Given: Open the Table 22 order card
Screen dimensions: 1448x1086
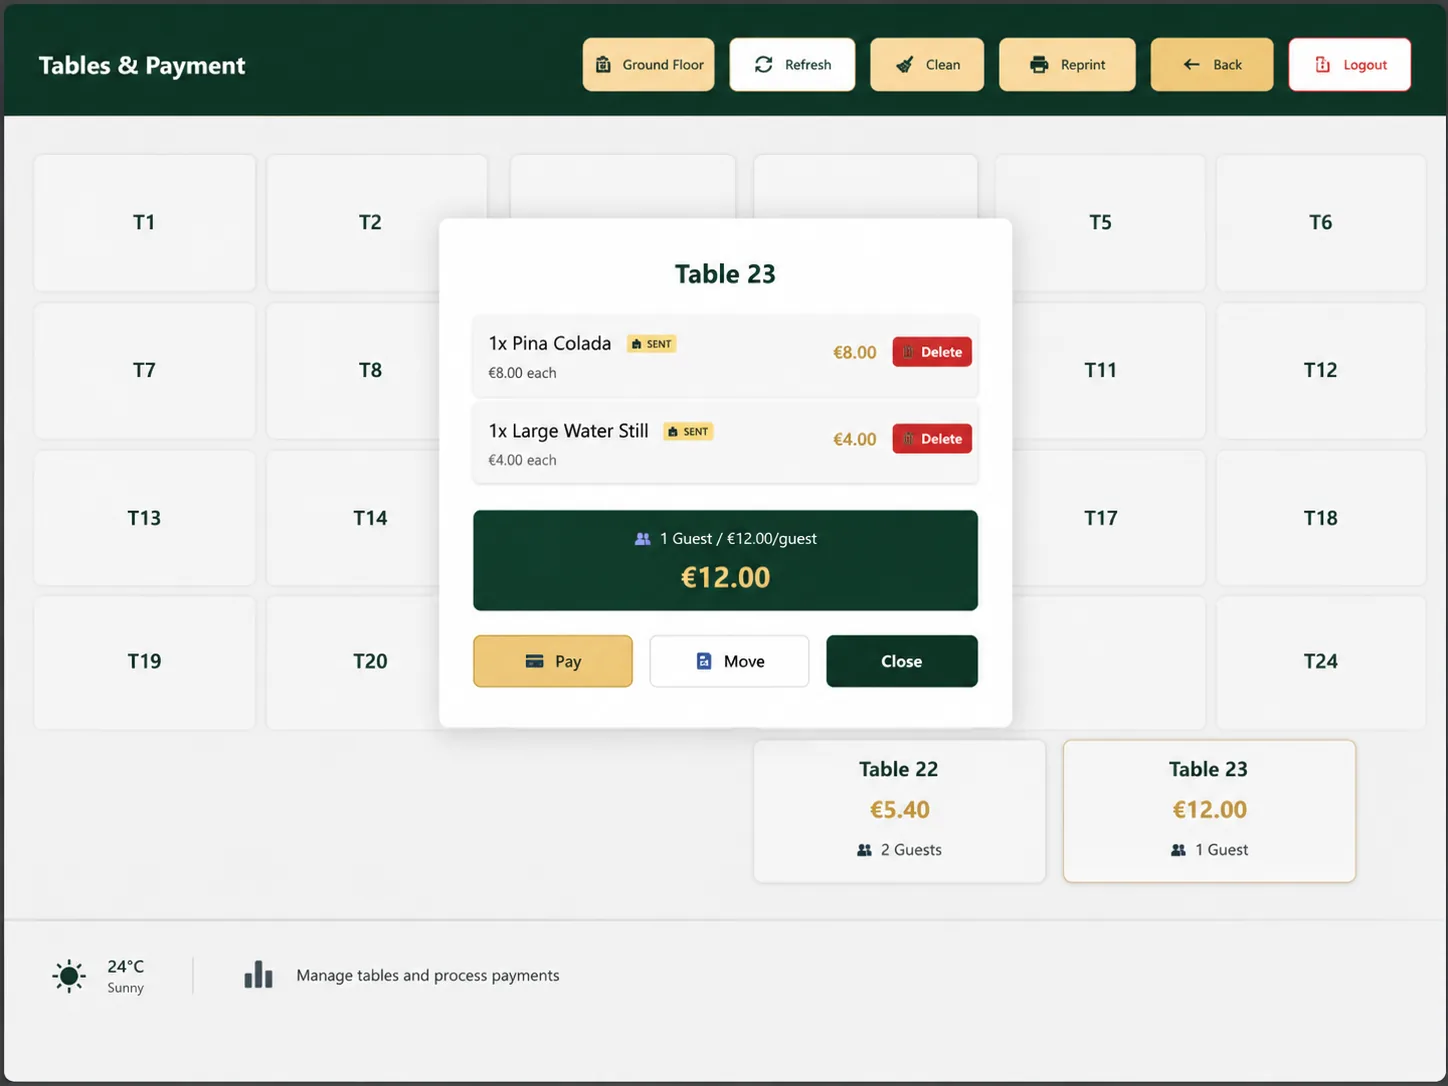Looking at the screenshot, I should tap(900, 811).
